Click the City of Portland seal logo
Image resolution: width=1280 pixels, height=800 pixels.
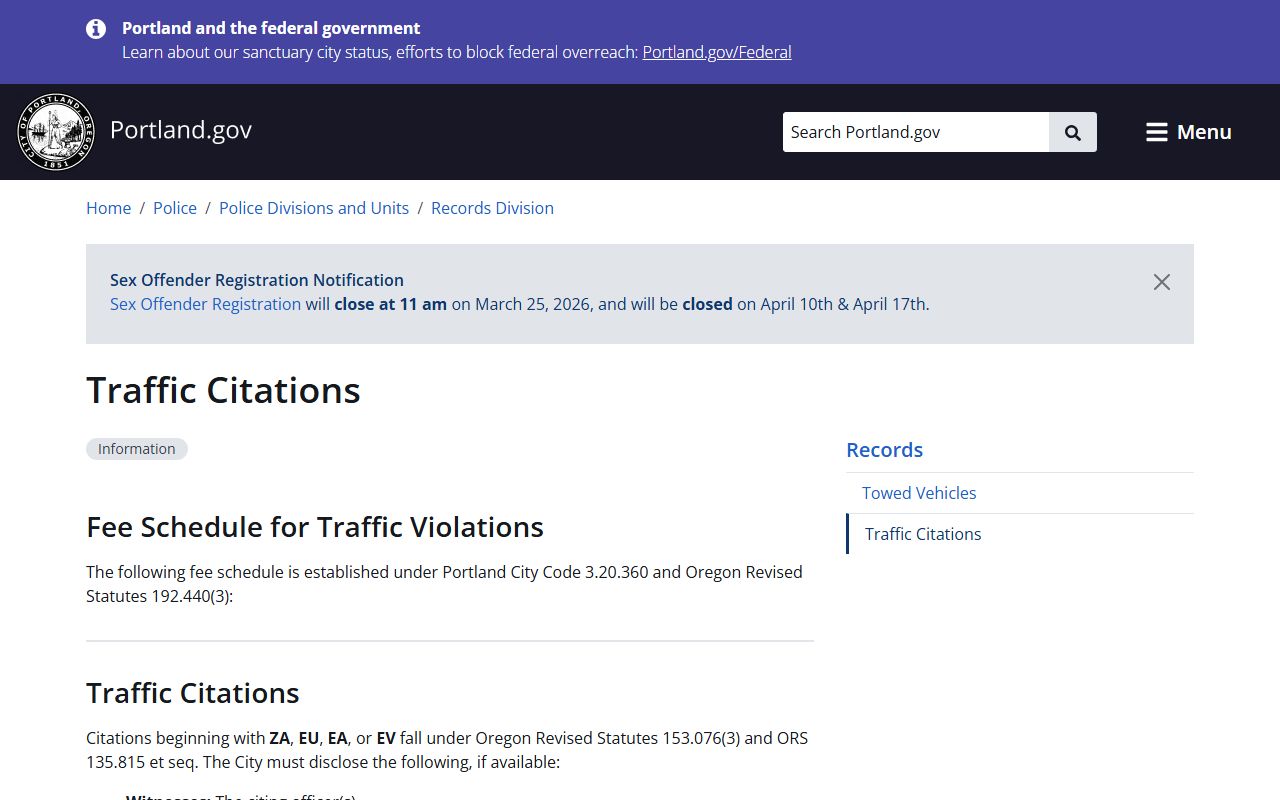56,132
